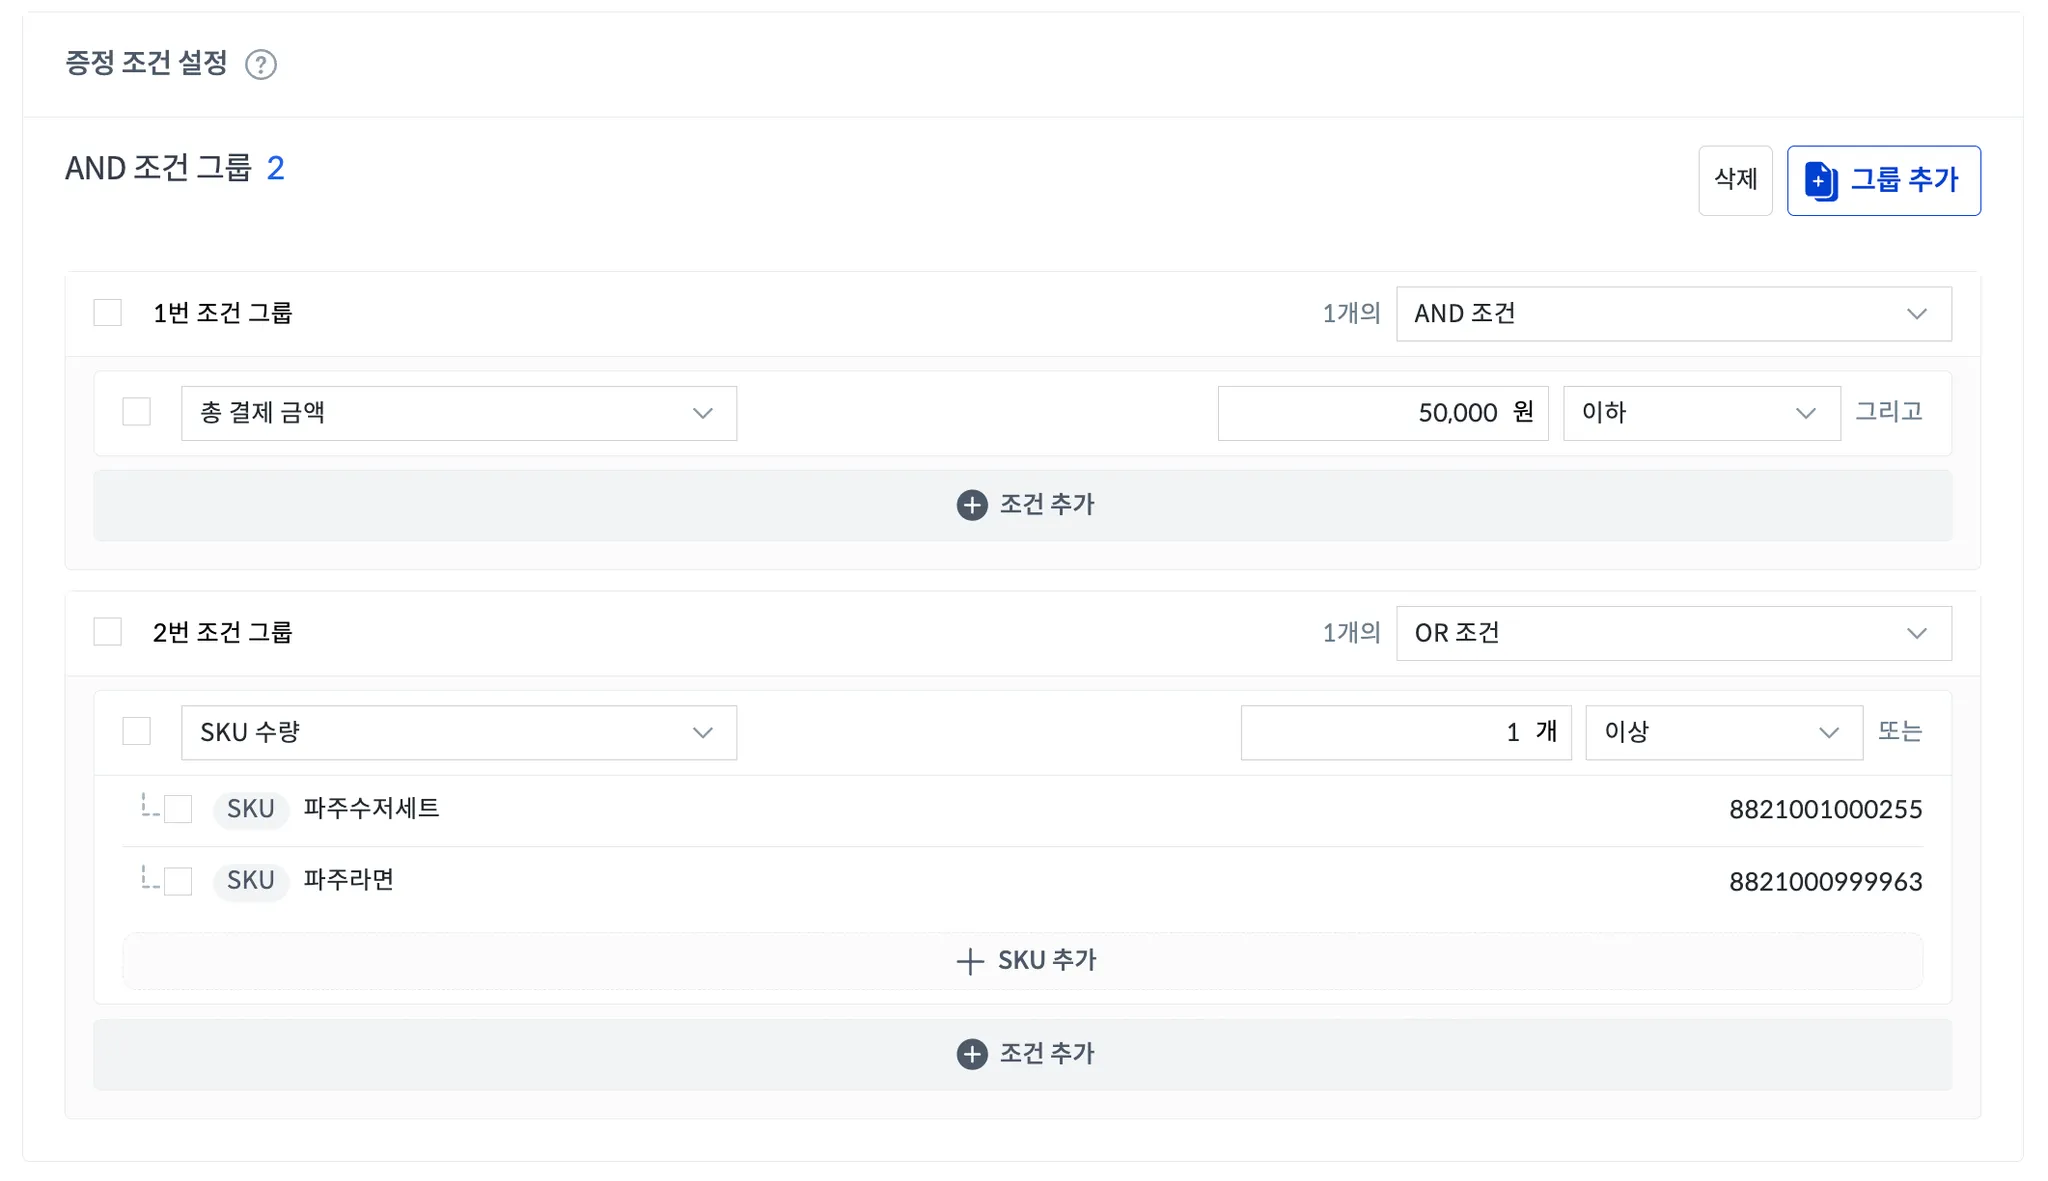Click the copy icon on 그룹 추가
The image size is (2048, 1181).
pyautogui.click(x=1820, y=181)
